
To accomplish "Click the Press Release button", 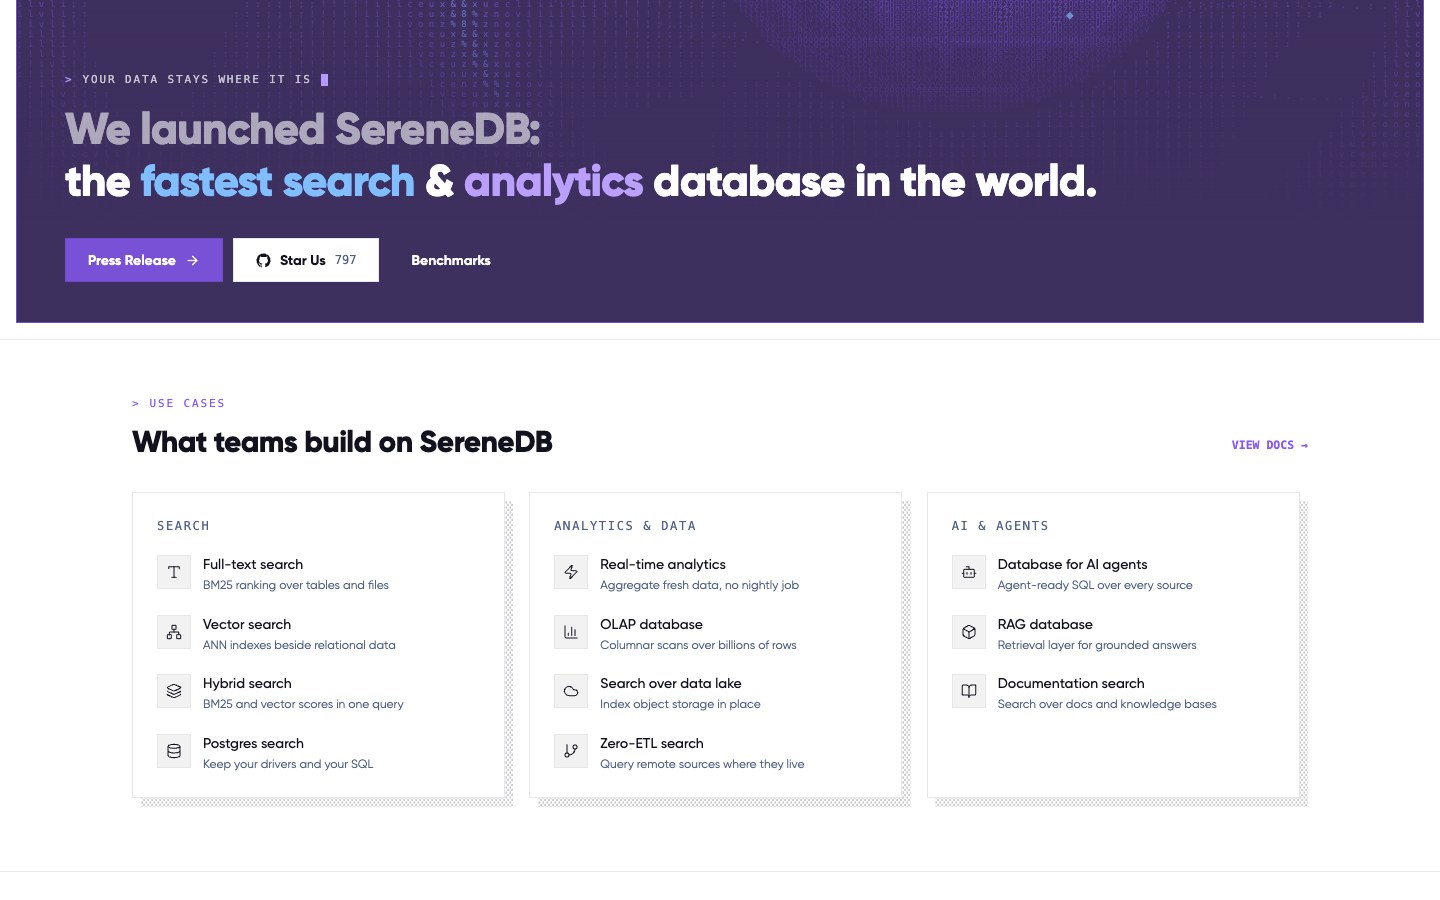I will click(x=144, y=260).
